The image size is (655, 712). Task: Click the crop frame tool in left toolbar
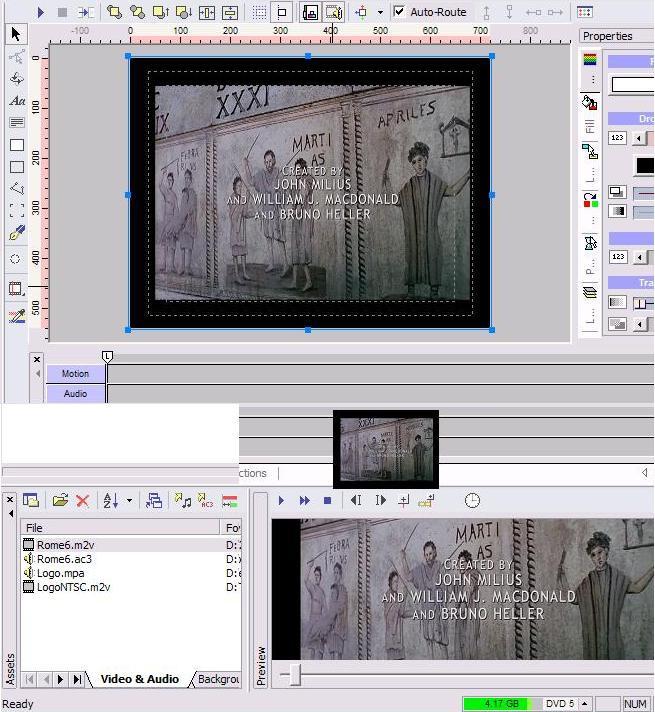[x=16, y=288]
